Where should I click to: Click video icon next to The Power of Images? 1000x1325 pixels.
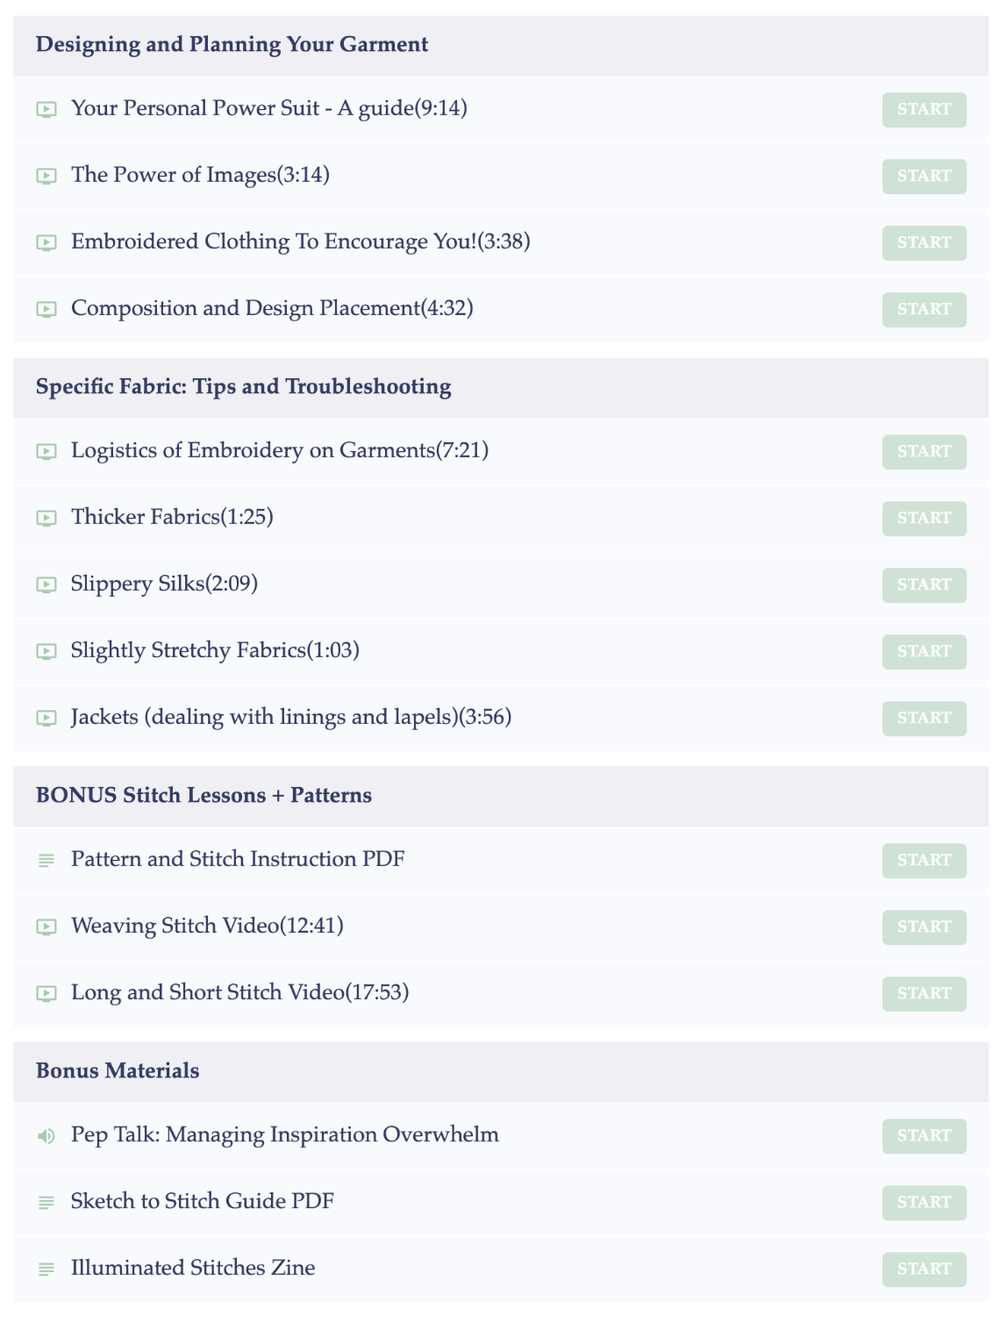coord(46,176)
